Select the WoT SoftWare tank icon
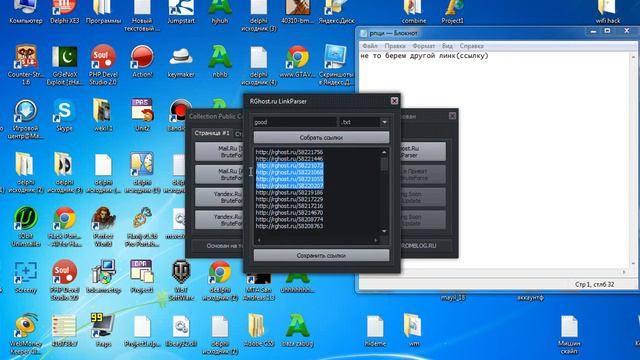 (x=181, y=280)
